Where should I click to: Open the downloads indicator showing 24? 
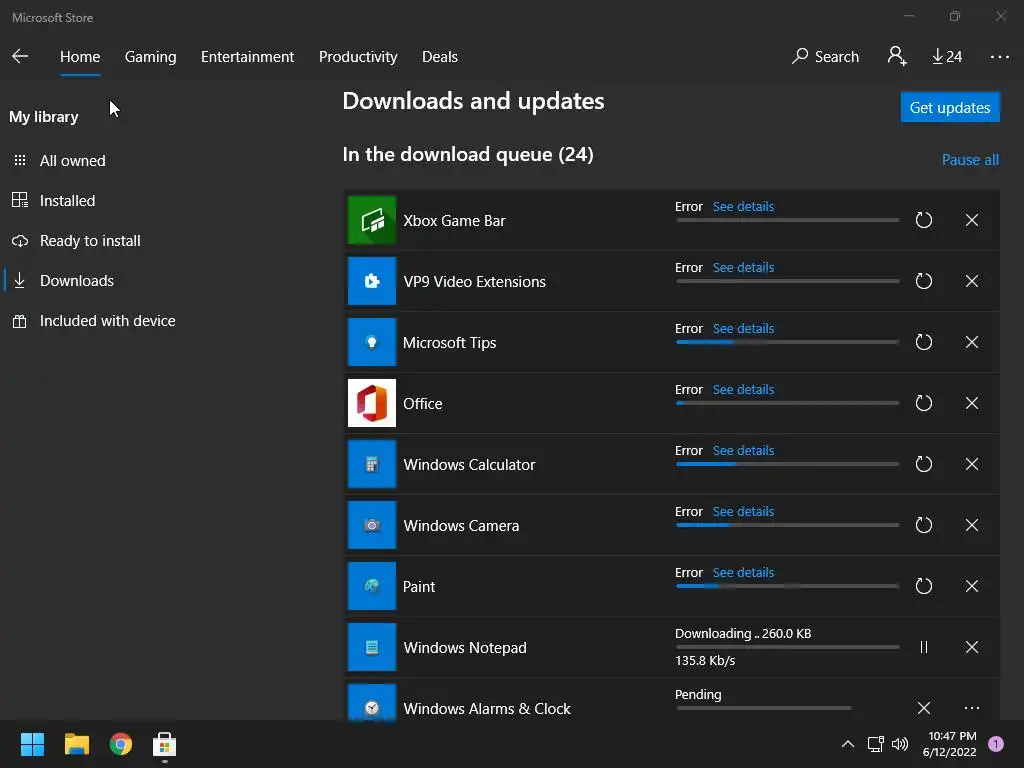click(x=947, y=57)
